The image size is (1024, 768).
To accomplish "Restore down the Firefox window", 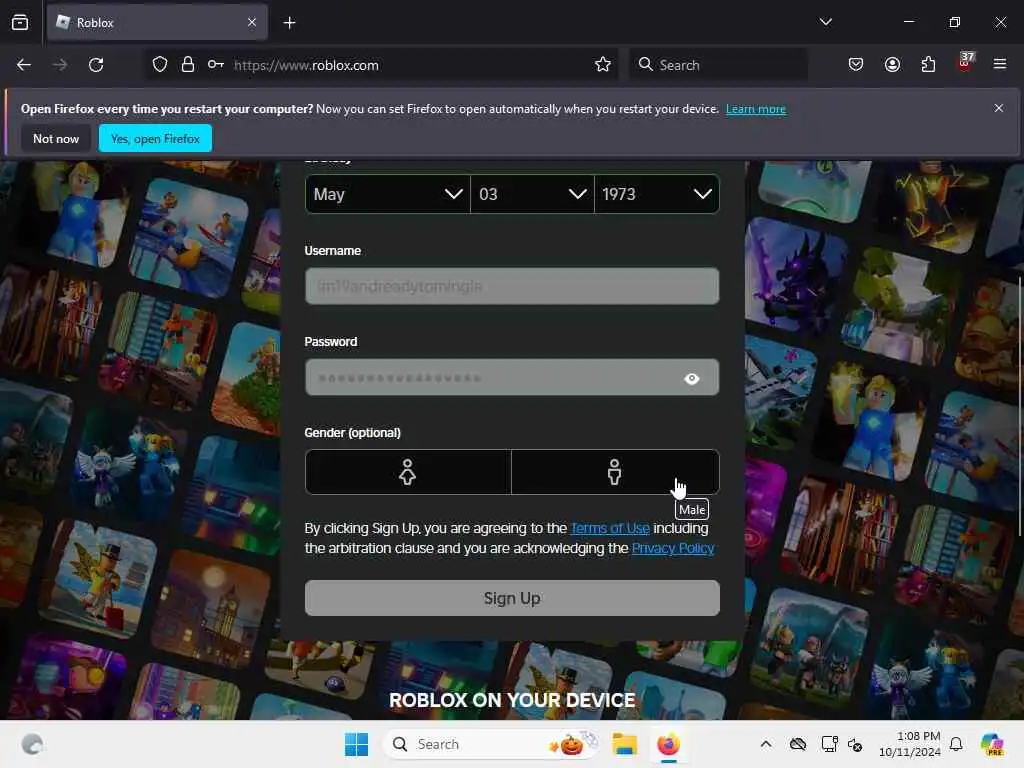I will (955, 22).
